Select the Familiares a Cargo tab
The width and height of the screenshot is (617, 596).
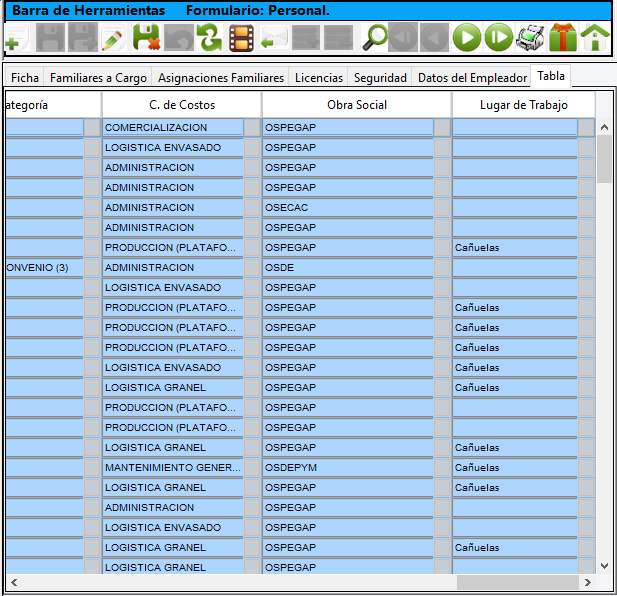[x=98, y=77]
